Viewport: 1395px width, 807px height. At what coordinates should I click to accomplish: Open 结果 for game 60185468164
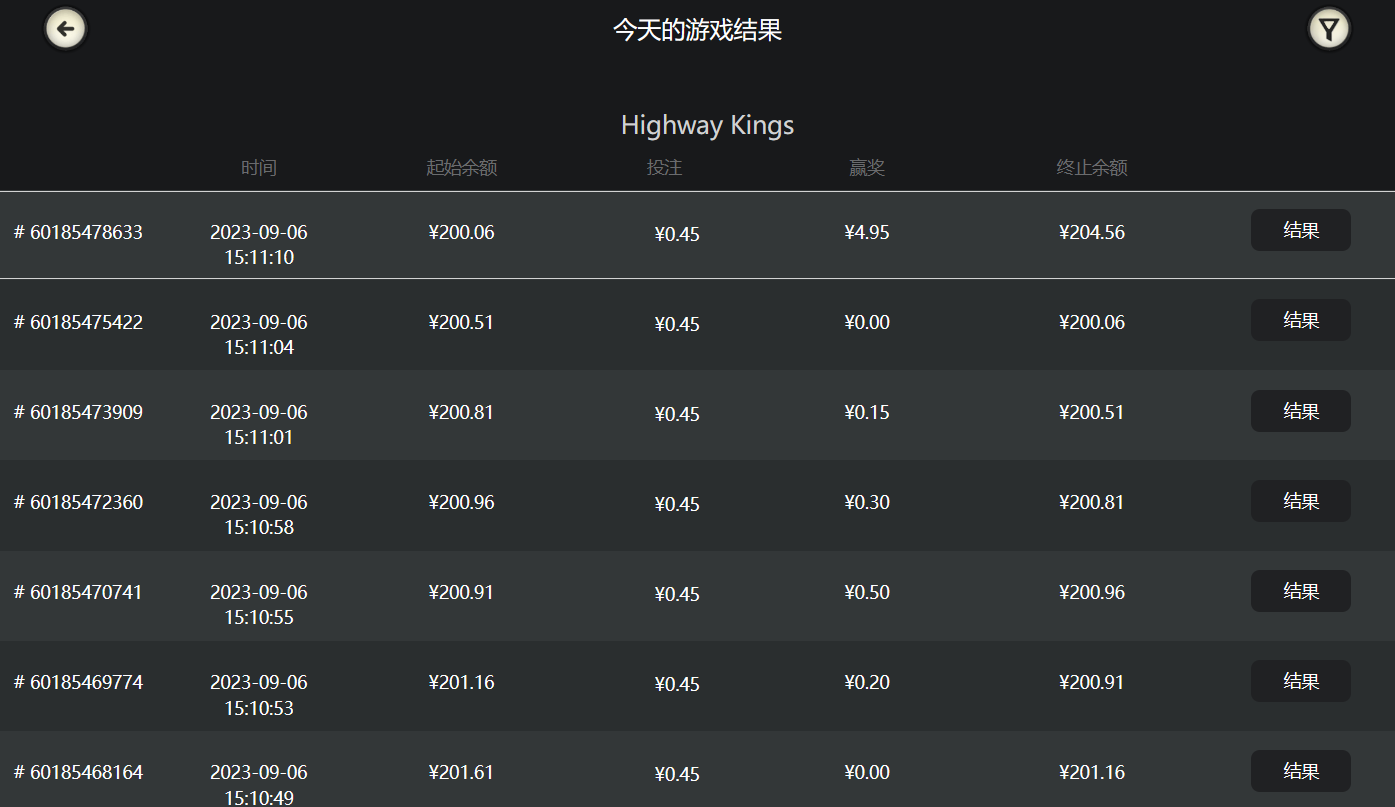pyautogui.click(x=1301, y=771)
